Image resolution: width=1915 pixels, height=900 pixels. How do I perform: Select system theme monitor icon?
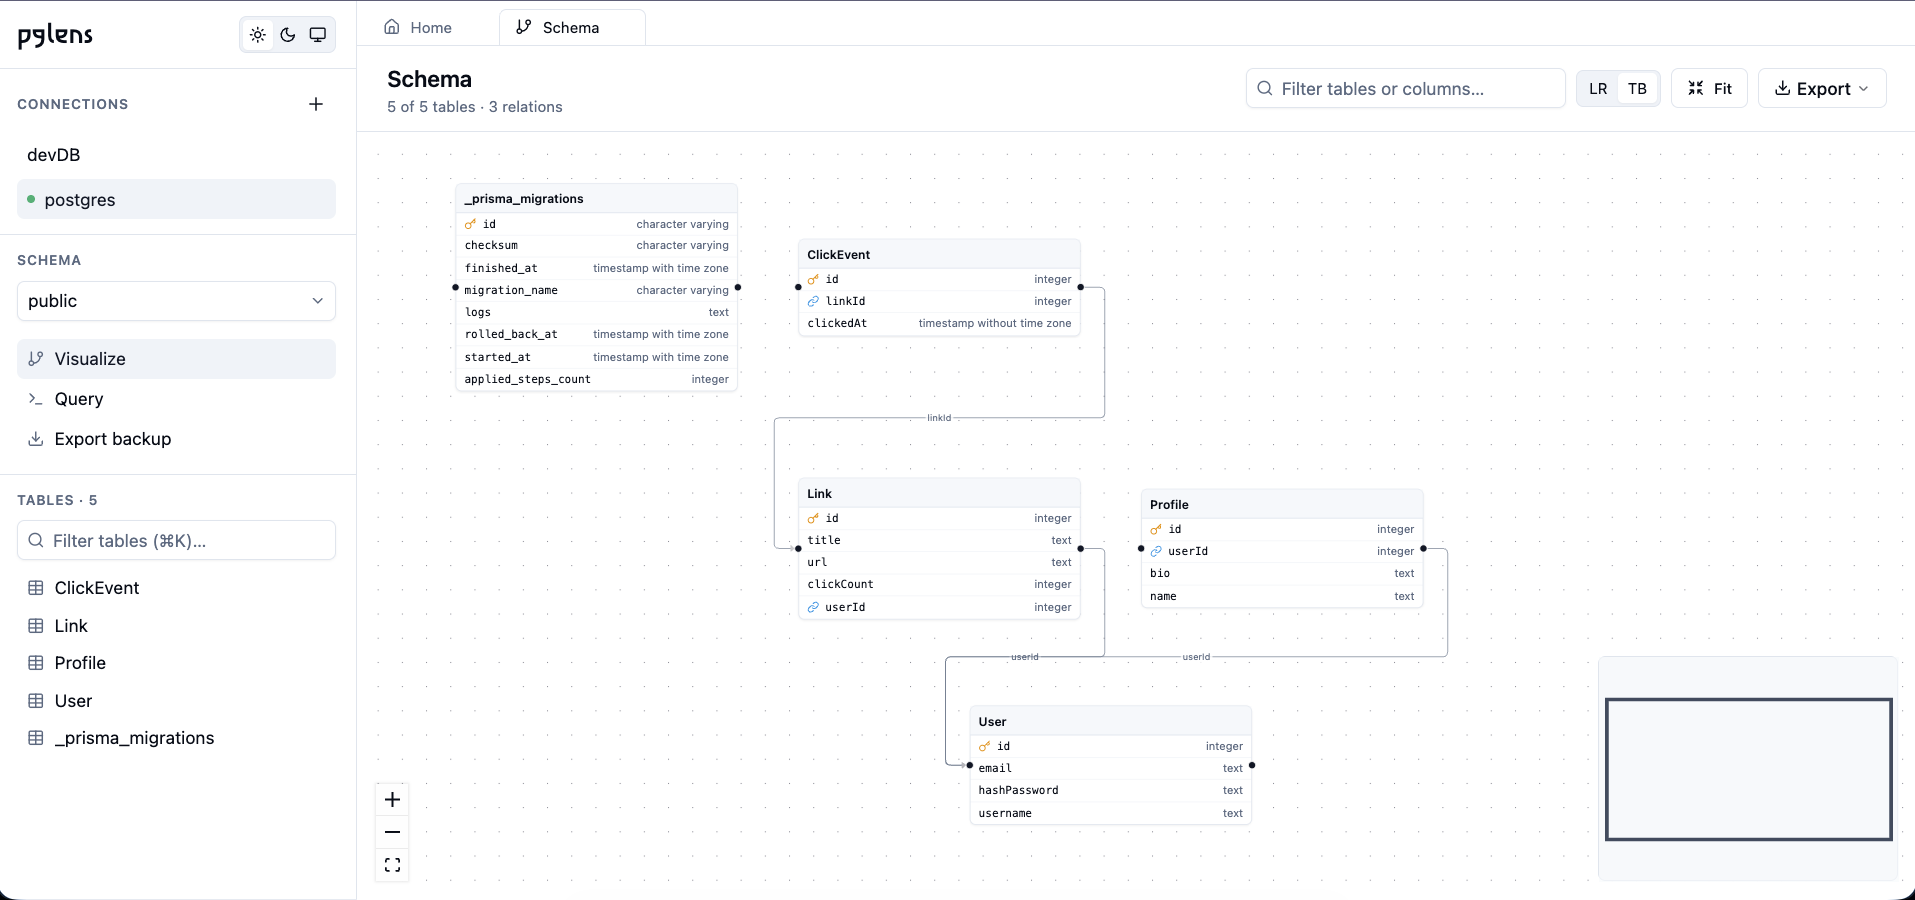tap(318, 35)
